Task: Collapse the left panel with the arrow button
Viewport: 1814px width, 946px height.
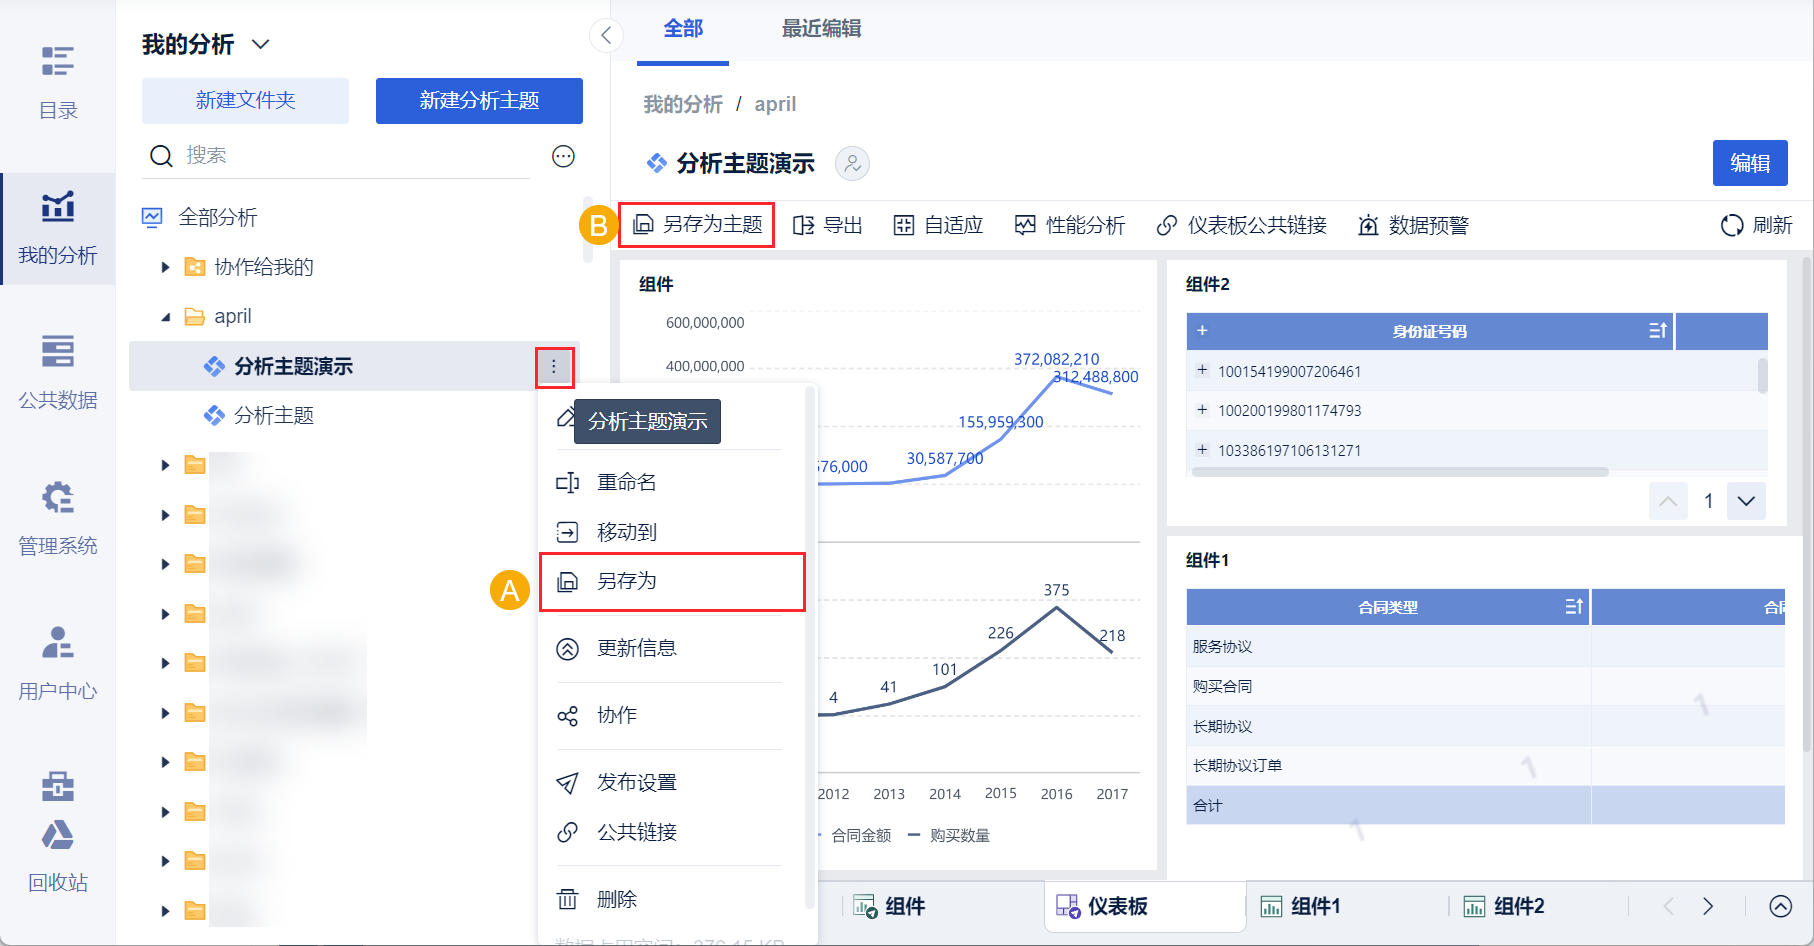Action: (x=606, y=36)
